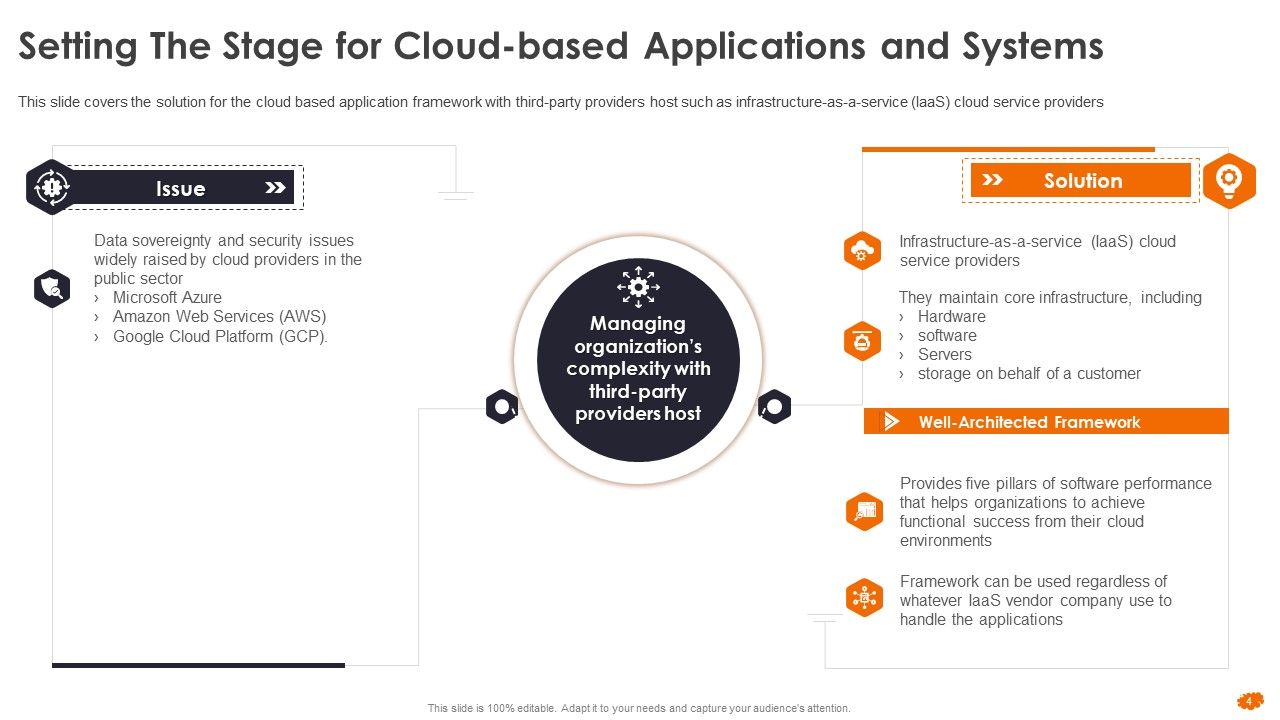Viewport: 1280px width, 720px height.
Task: Open the Issue section header
Action: pos(181,188)
